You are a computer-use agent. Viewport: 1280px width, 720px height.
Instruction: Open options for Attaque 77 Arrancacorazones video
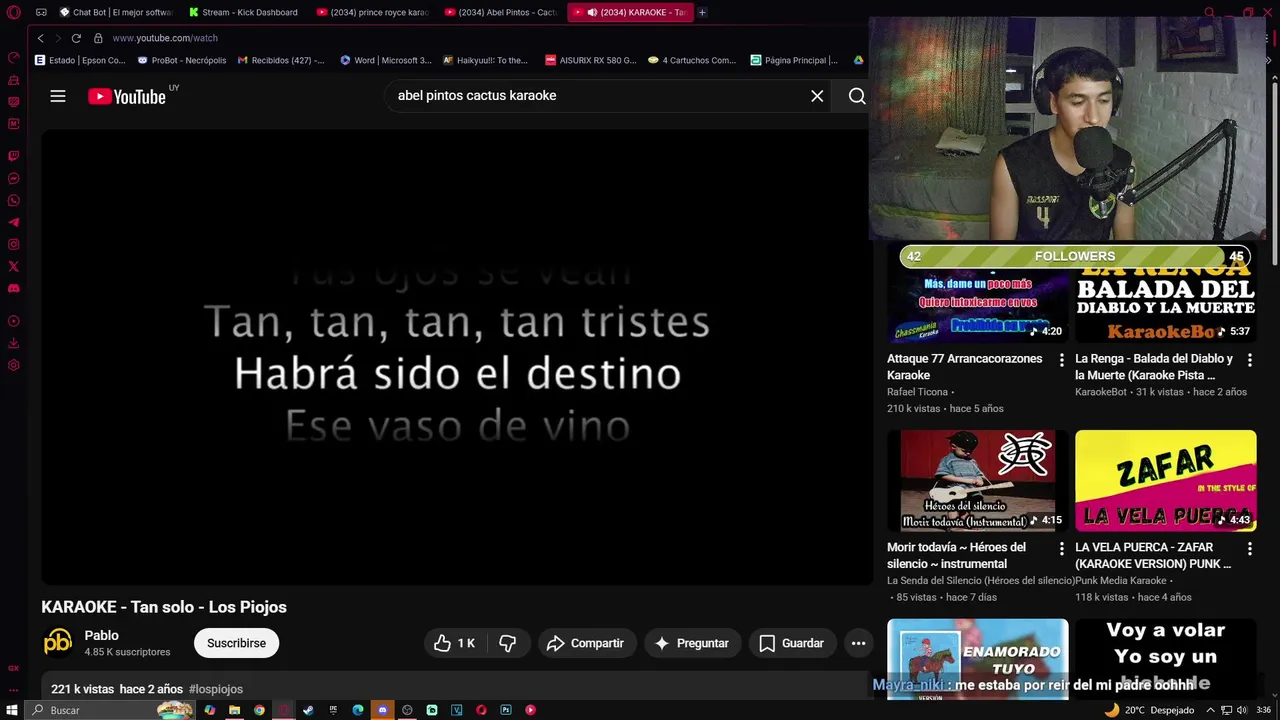1061,360
